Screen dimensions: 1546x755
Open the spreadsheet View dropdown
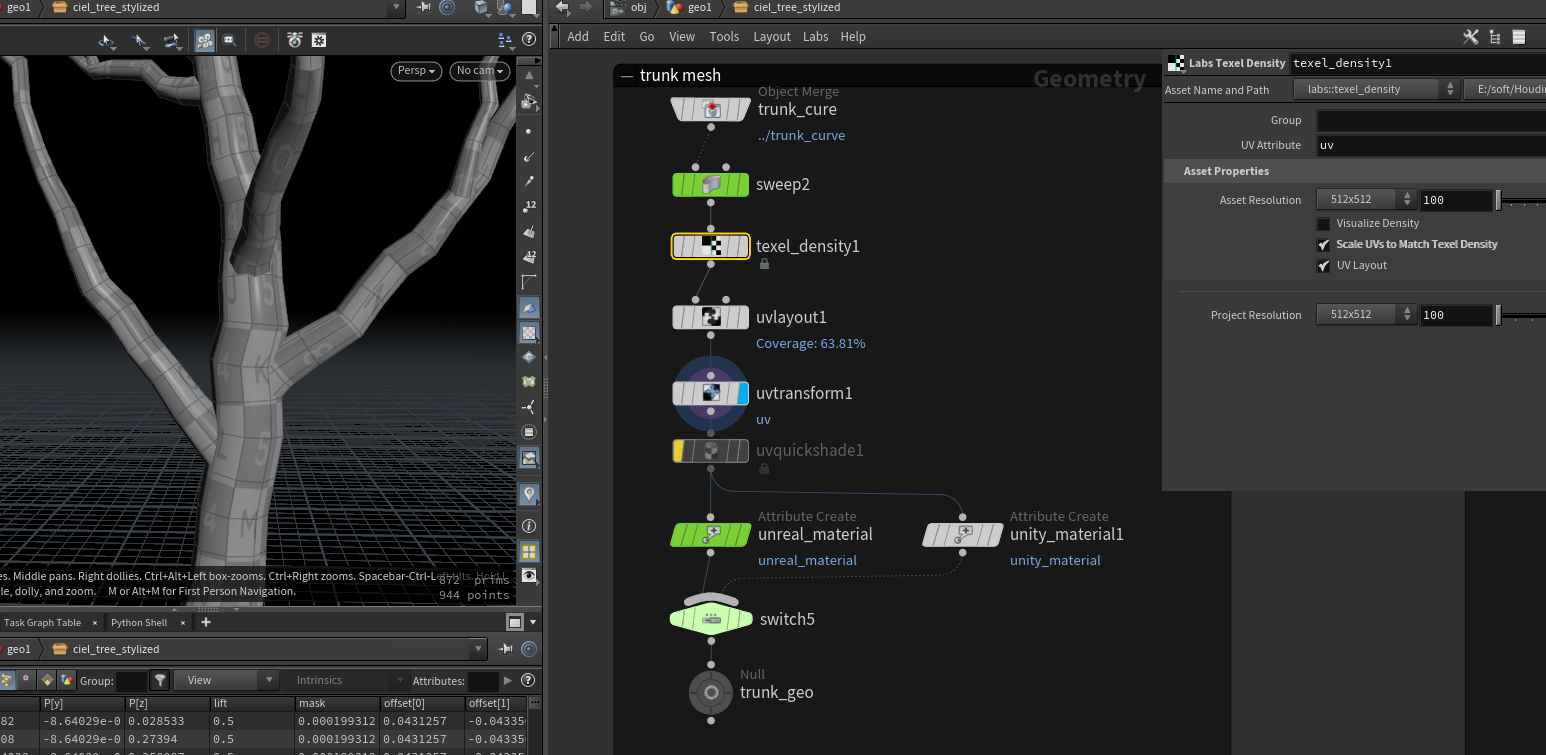click(226, 680)
